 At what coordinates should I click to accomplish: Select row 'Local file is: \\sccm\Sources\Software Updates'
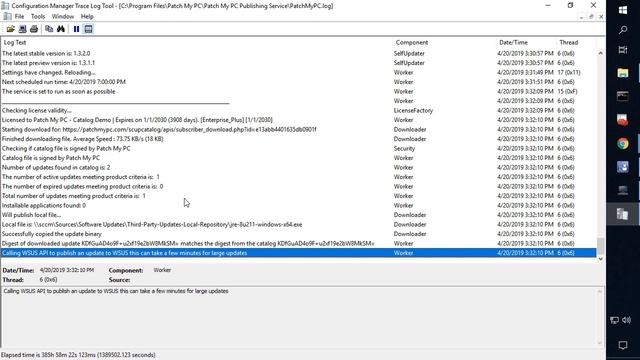[298, 224]
